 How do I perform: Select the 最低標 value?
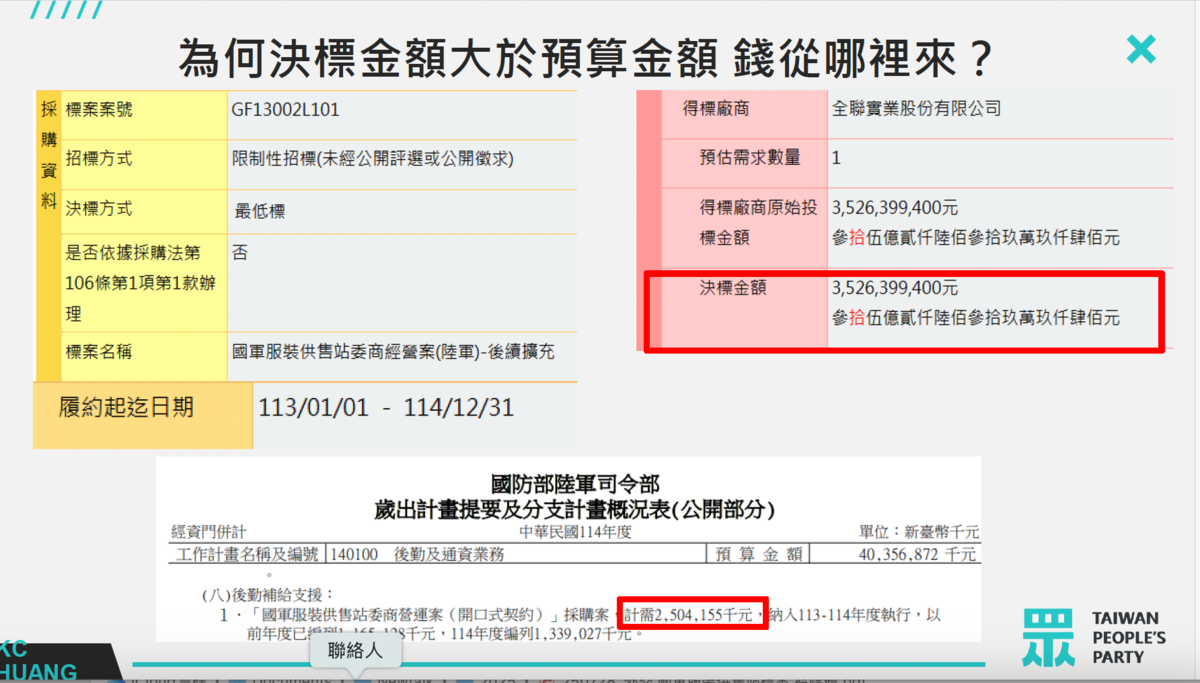point(260,211)
